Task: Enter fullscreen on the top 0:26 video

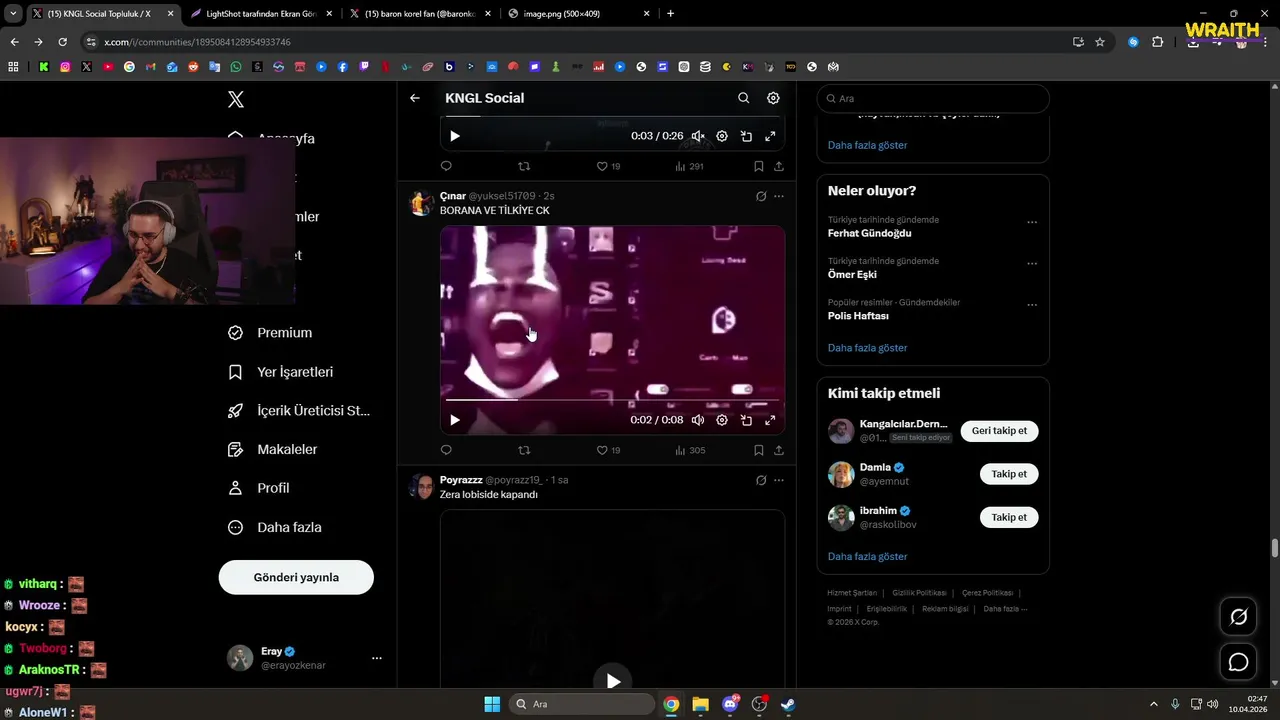Action: point(770,136)
